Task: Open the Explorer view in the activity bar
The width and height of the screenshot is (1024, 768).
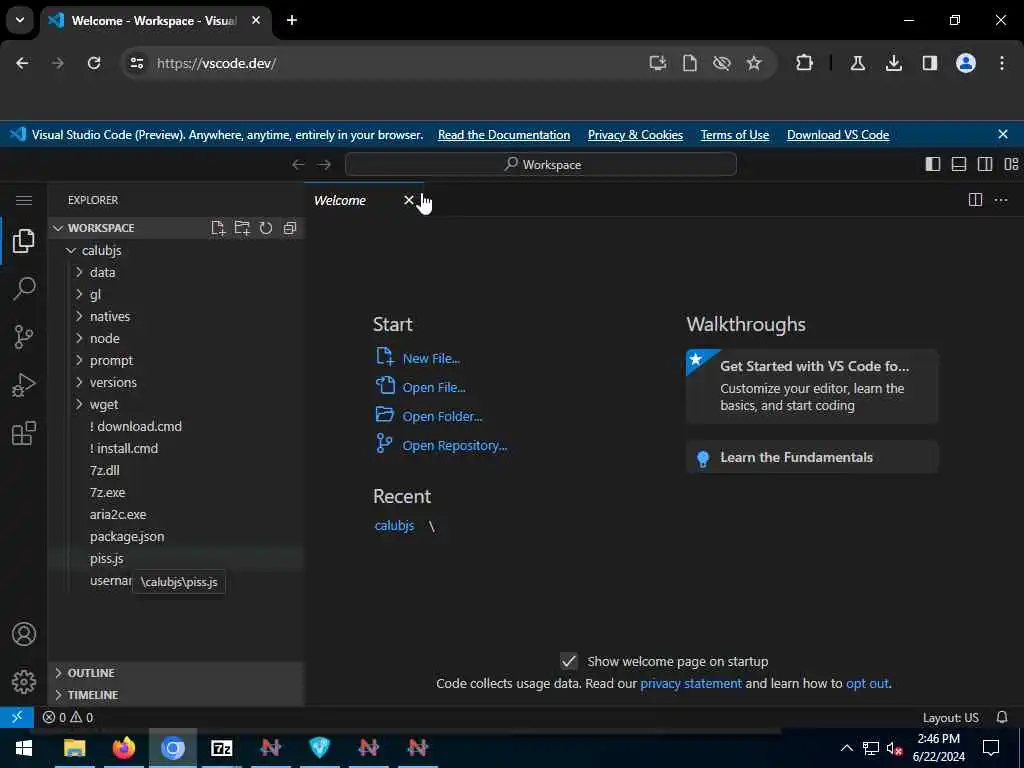Action: click(24, 241)
